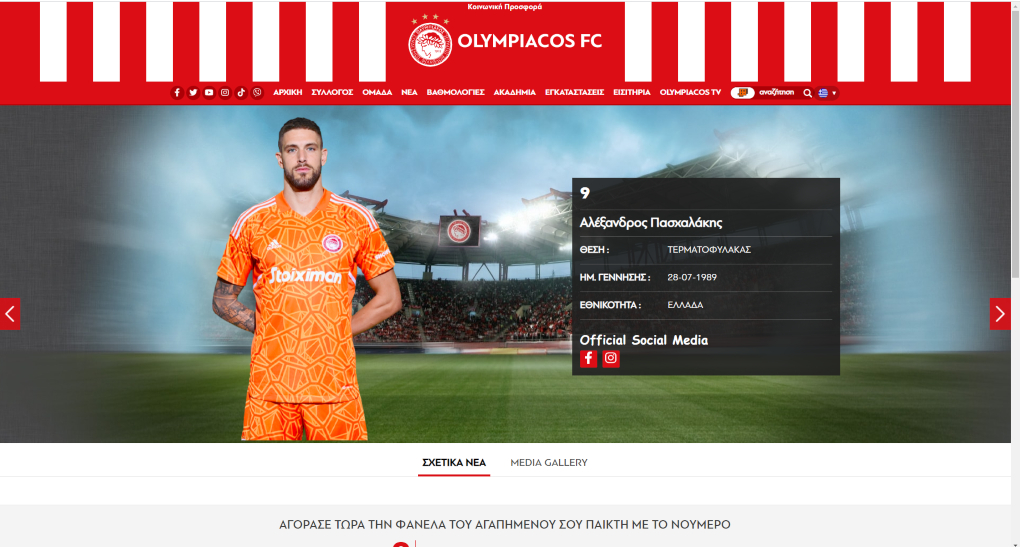Open the TikTok icon in header
Screen dimensions: 1020x547
point(241,92)
